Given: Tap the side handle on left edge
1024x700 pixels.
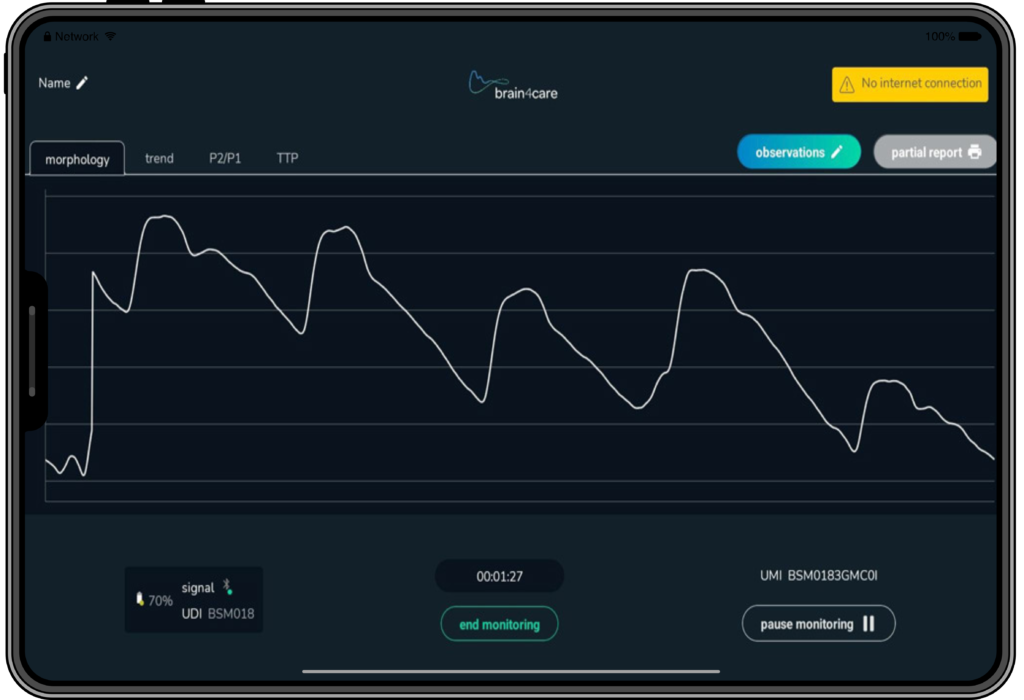Looking at the screenshot, I should (32, 351).
